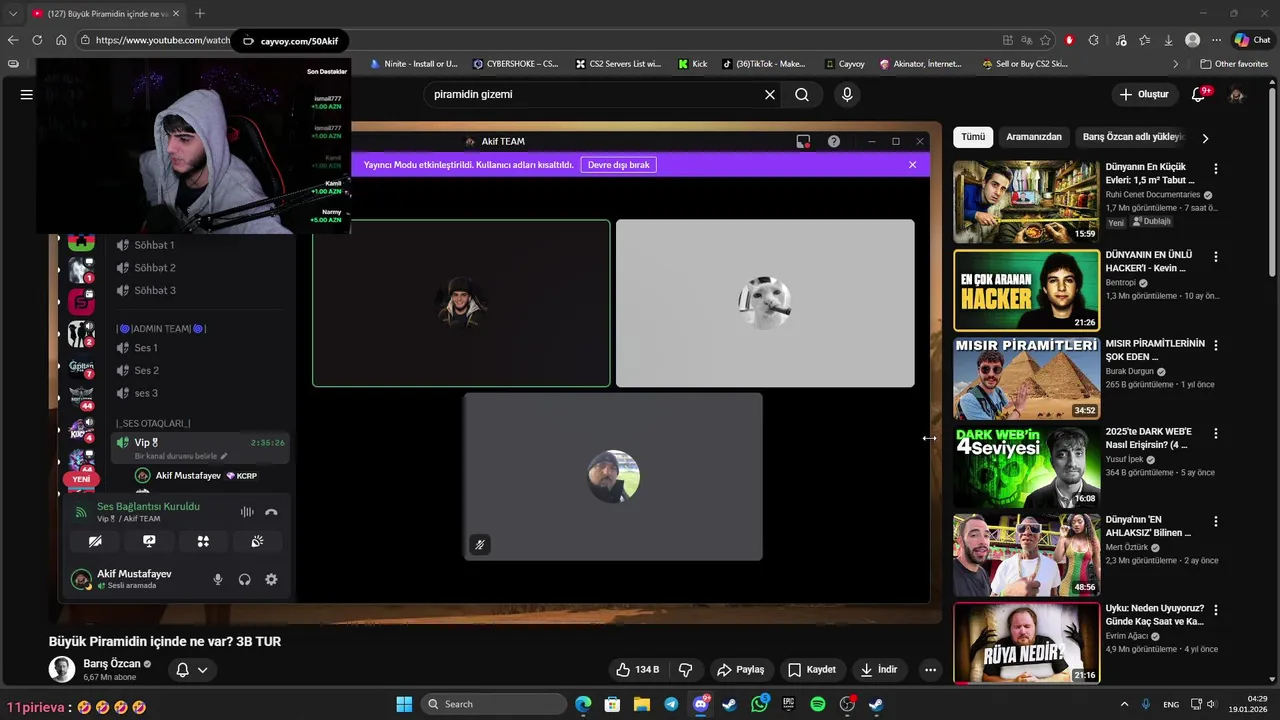
Task: Open Discord activities button
Action: point(203,541)
